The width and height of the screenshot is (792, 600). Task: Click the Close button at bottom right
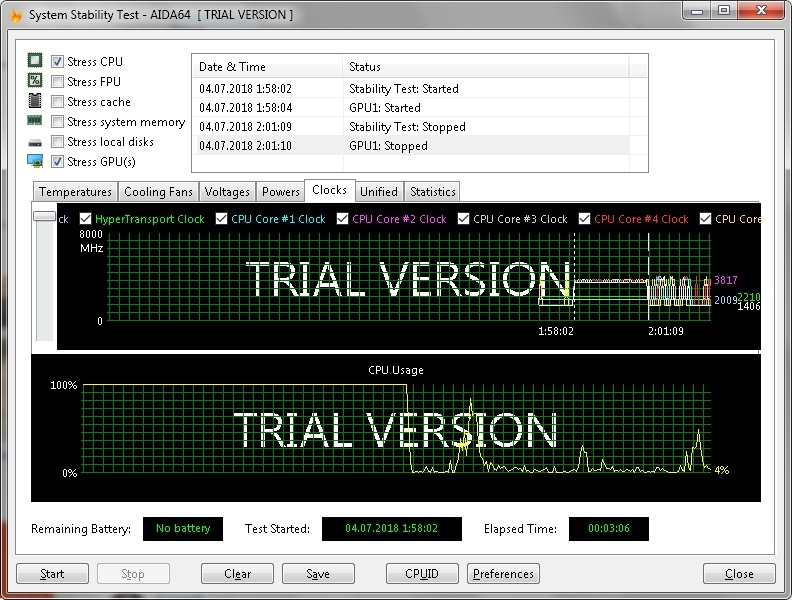(x=739, y=574)
